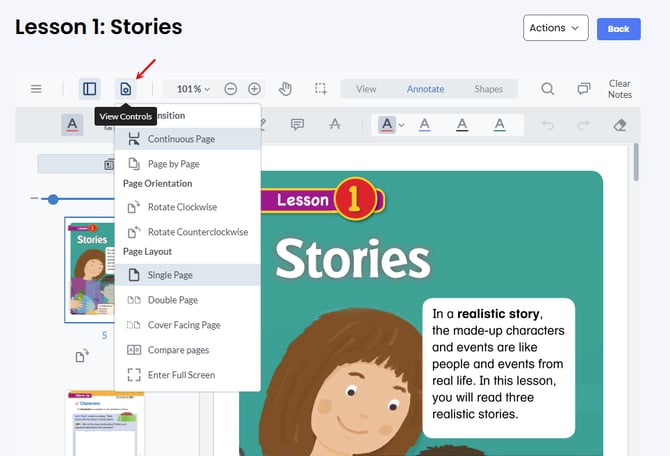Screen dimensions: 670x456
Task: Click the thumbnail size slider handle
Action: coord(53,199)
